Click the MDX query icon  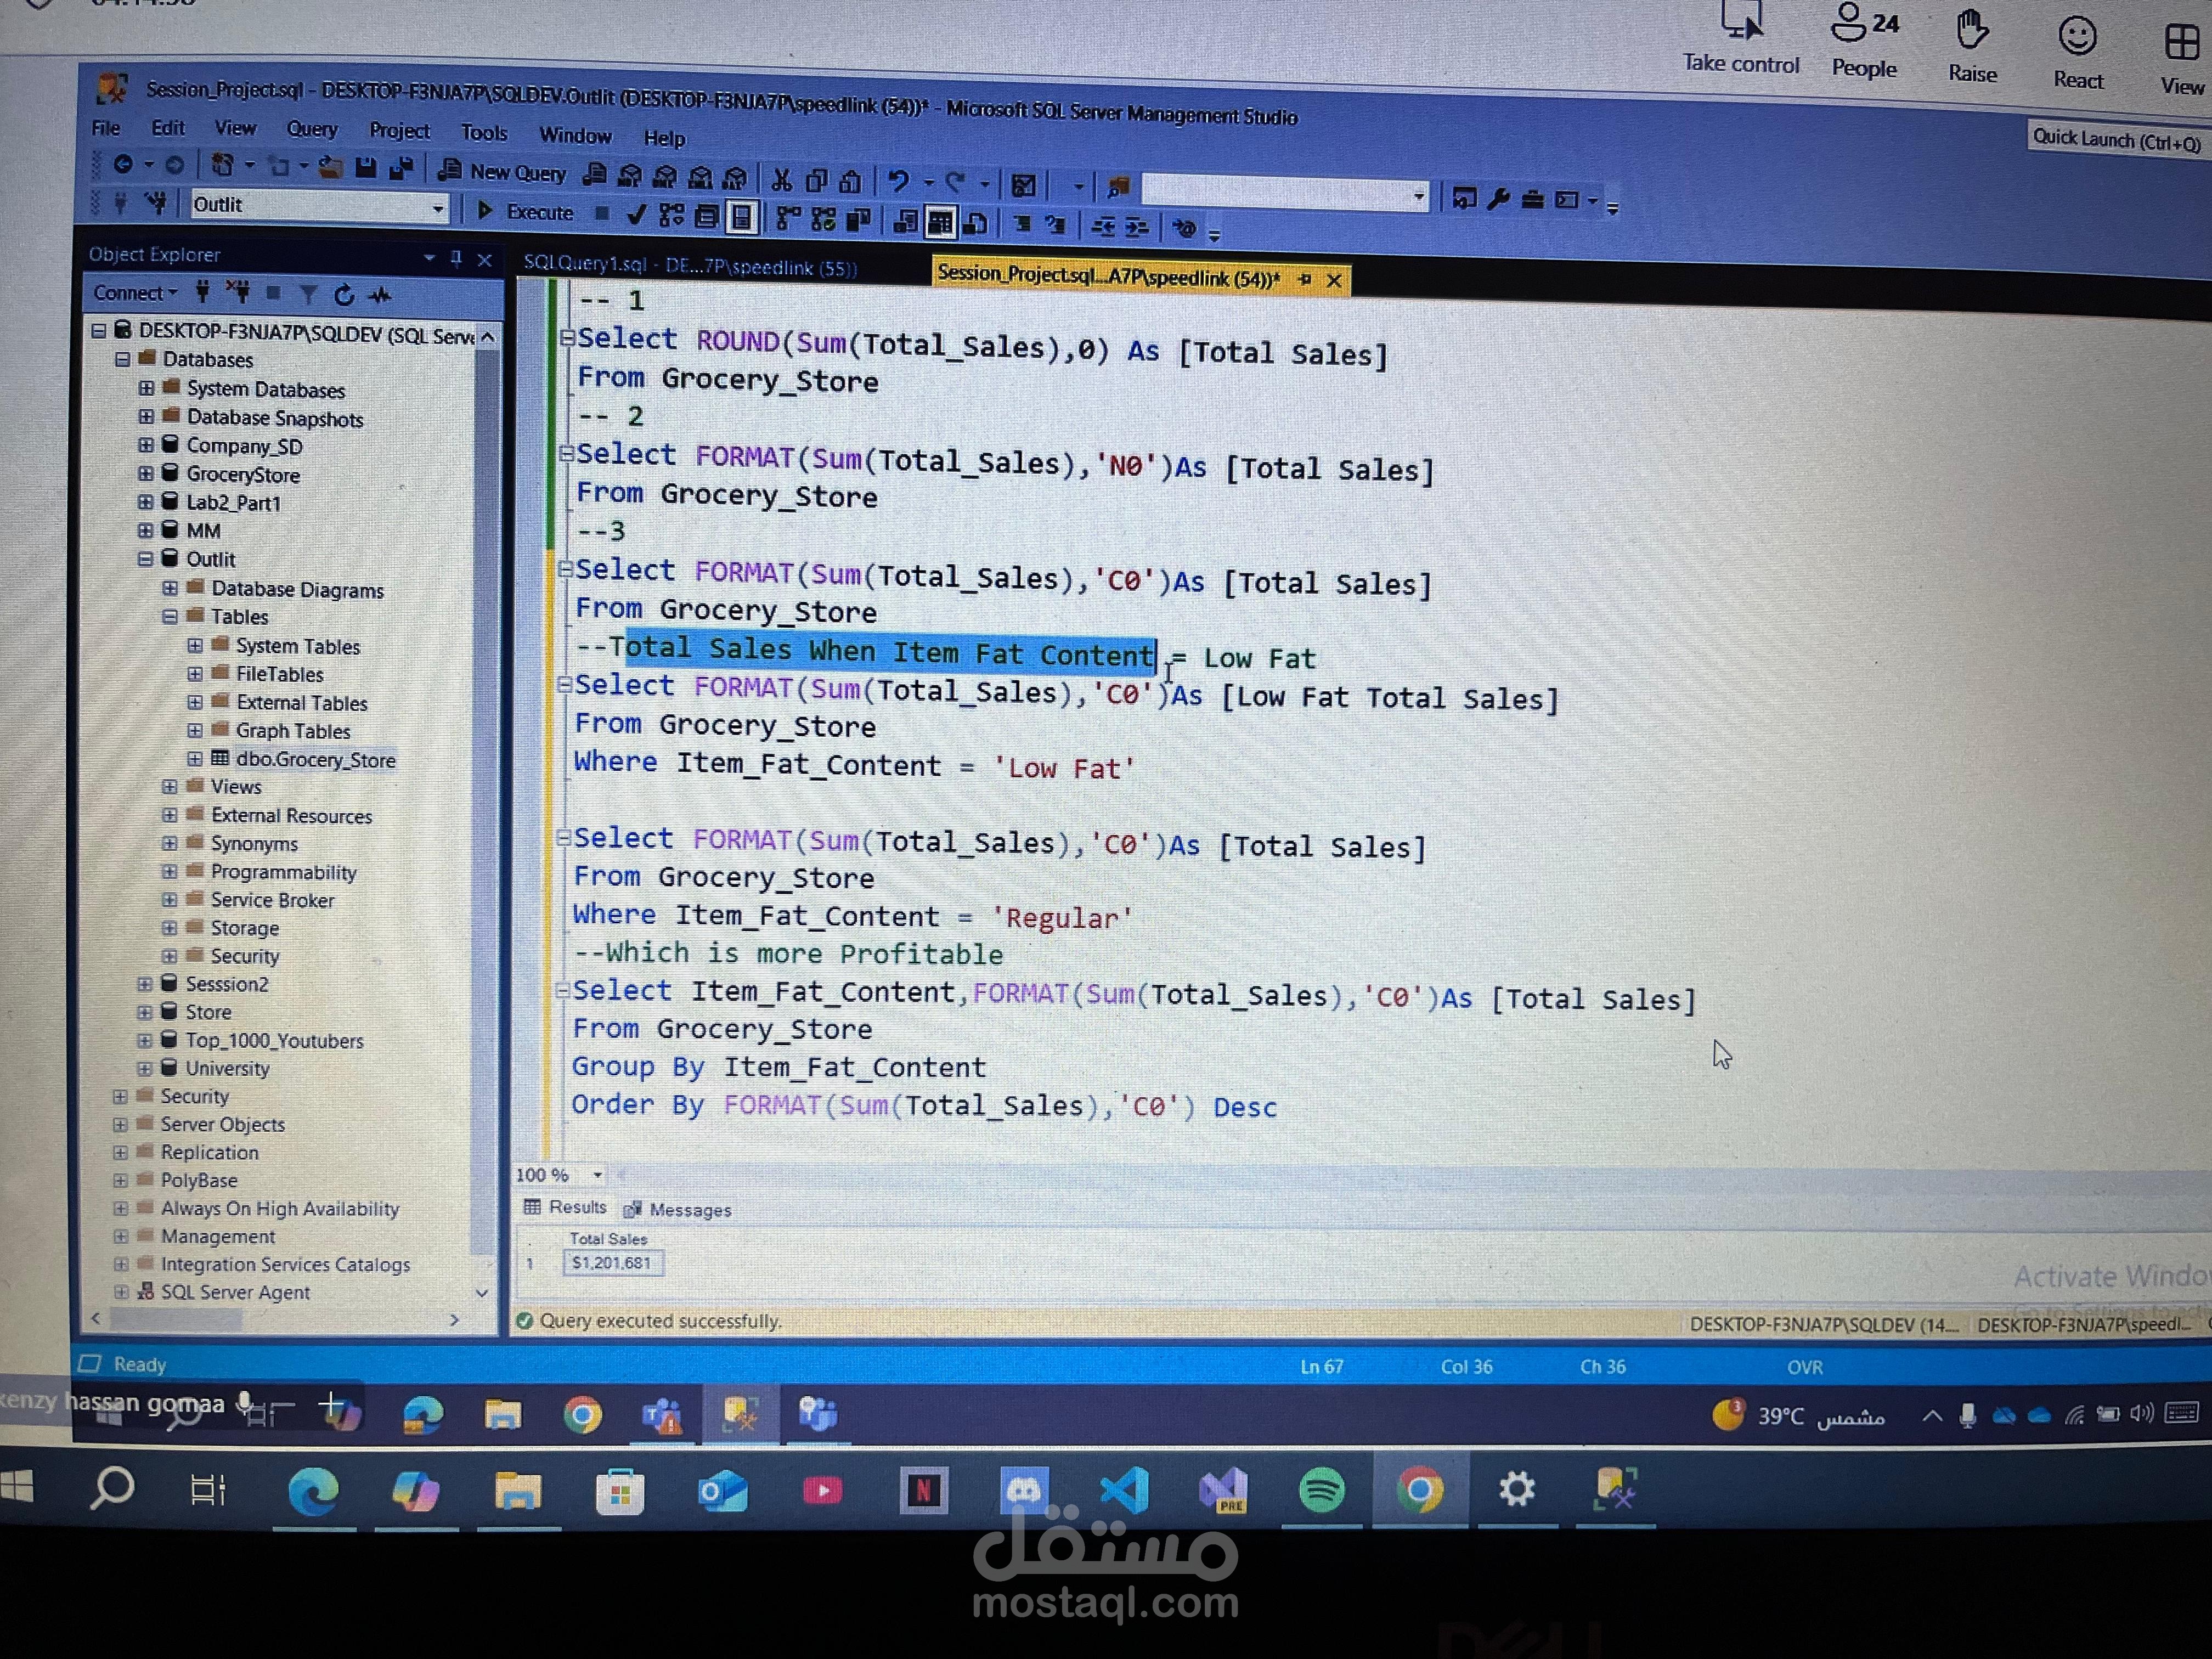pyautogui.click(x=630, y=177)
